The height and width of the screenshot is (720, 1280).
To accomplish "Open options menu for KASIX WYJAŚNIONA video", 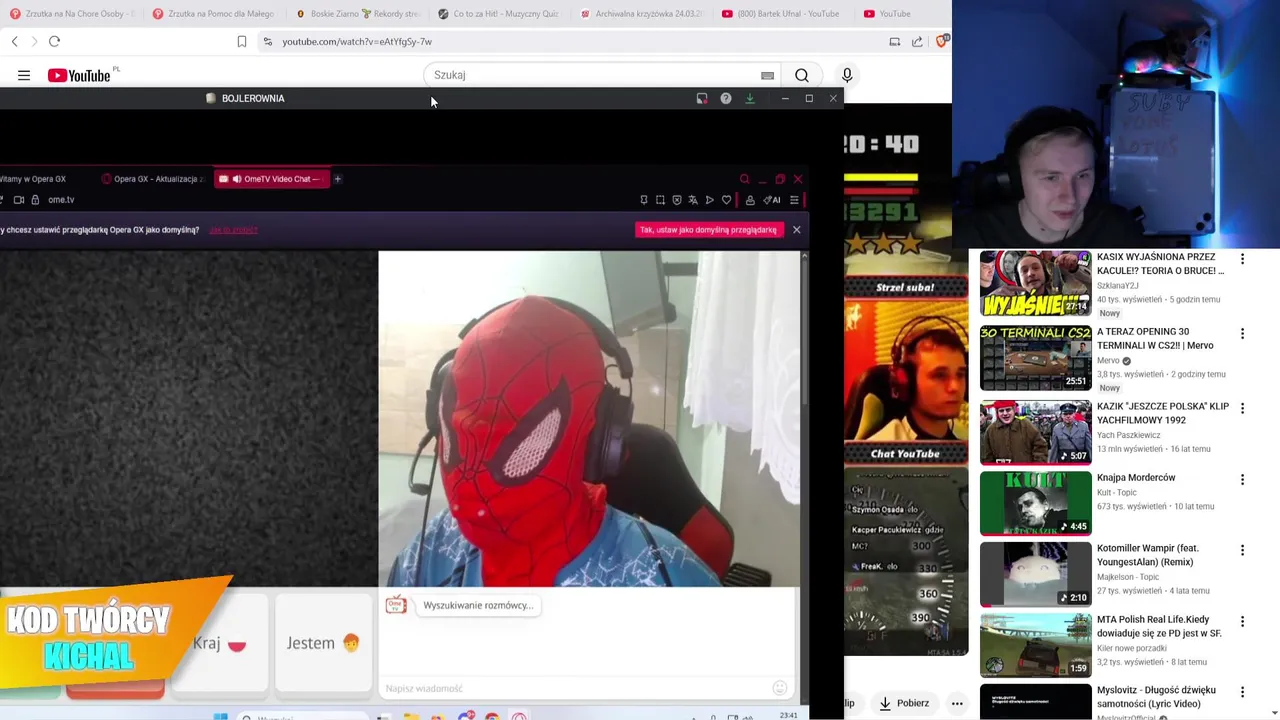I will click(1242, 259).
